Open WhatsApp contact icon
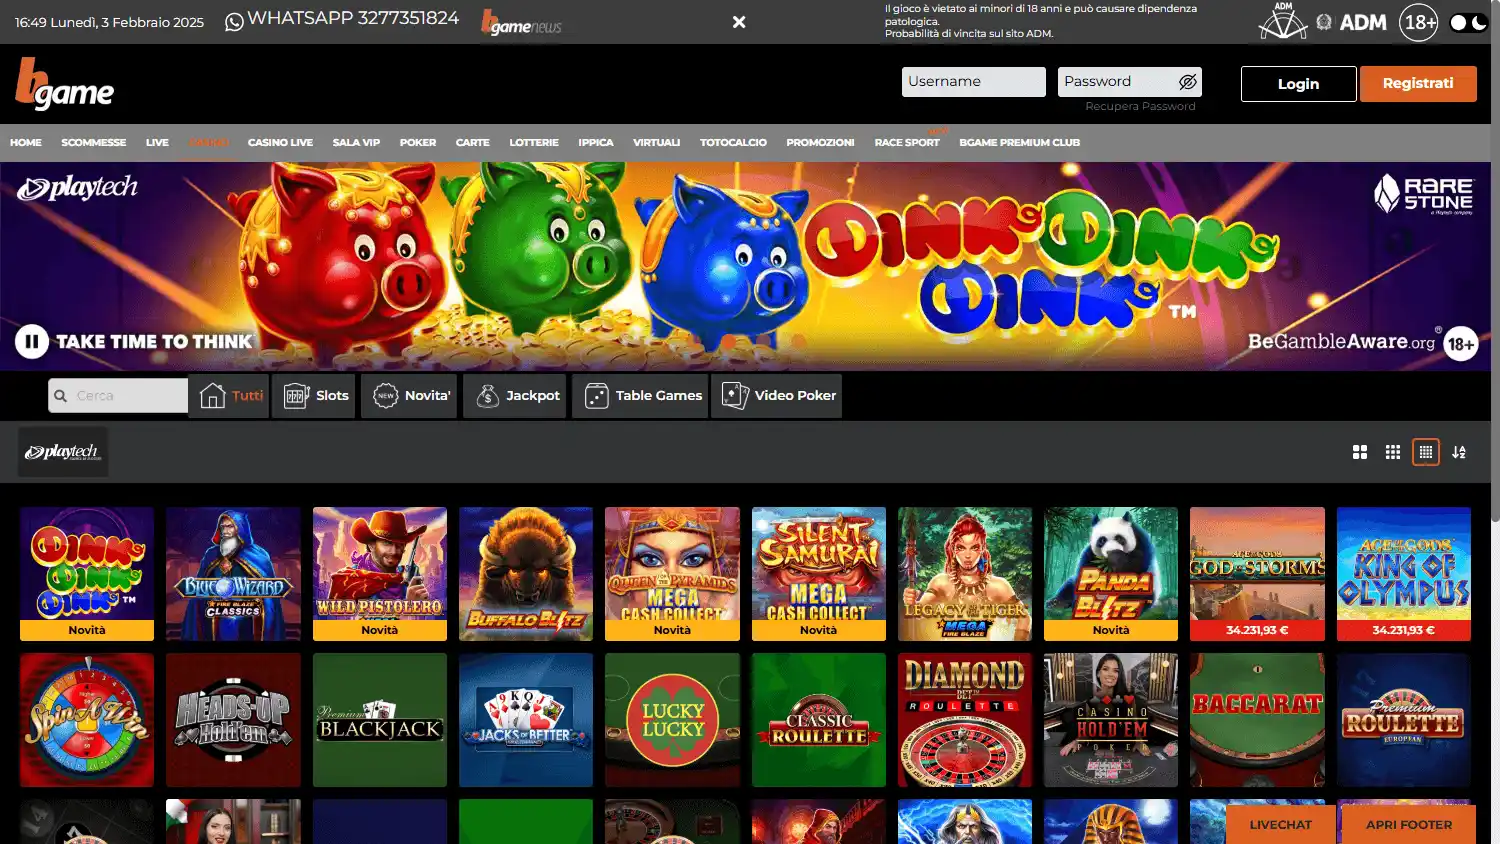The image size is (1500, 844). [x=234, y=21]
